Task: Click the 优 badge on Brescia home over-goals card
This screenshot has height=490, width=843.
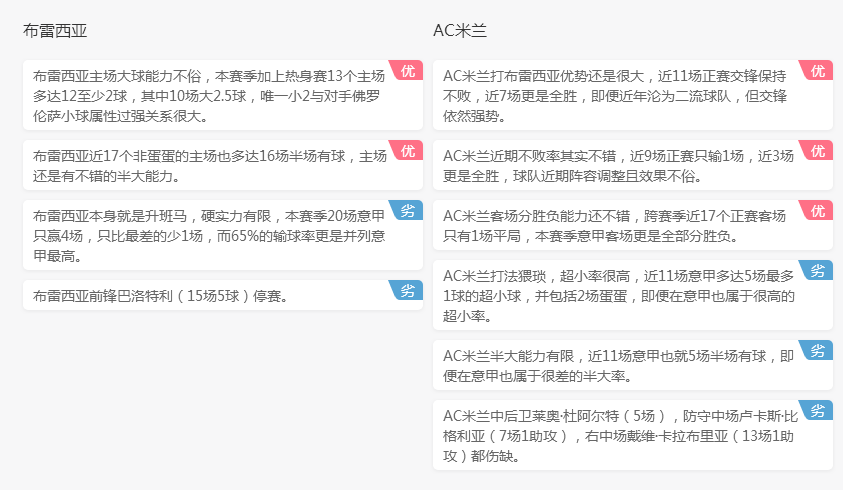Action: coord(407,71)
